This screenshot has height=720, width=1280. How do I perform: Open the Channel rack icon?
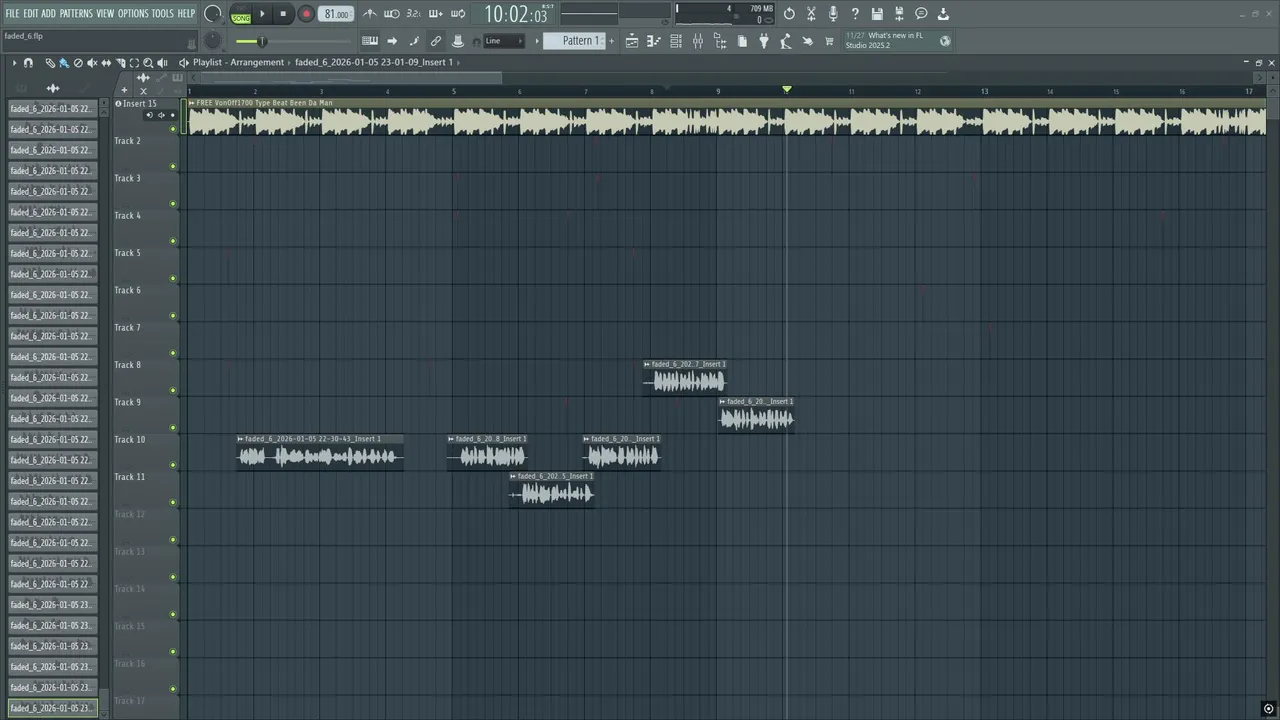click(676, 41)
